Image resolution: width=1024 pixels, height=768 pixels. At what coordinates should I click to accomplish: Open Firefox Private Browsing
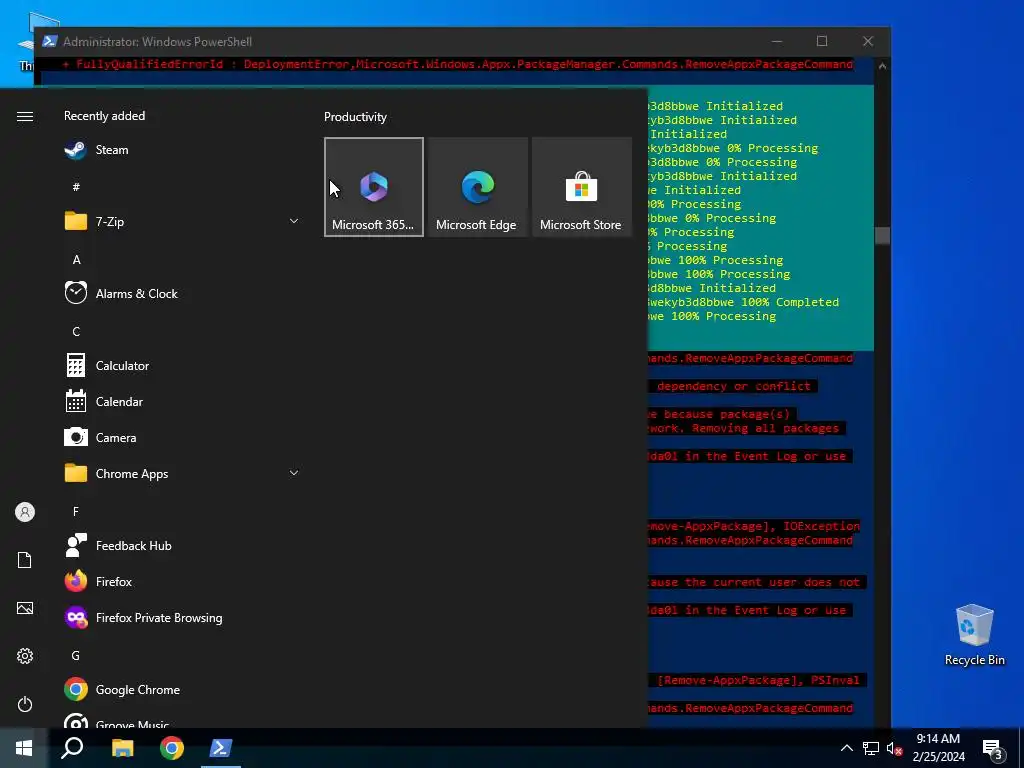coord(182,617)
